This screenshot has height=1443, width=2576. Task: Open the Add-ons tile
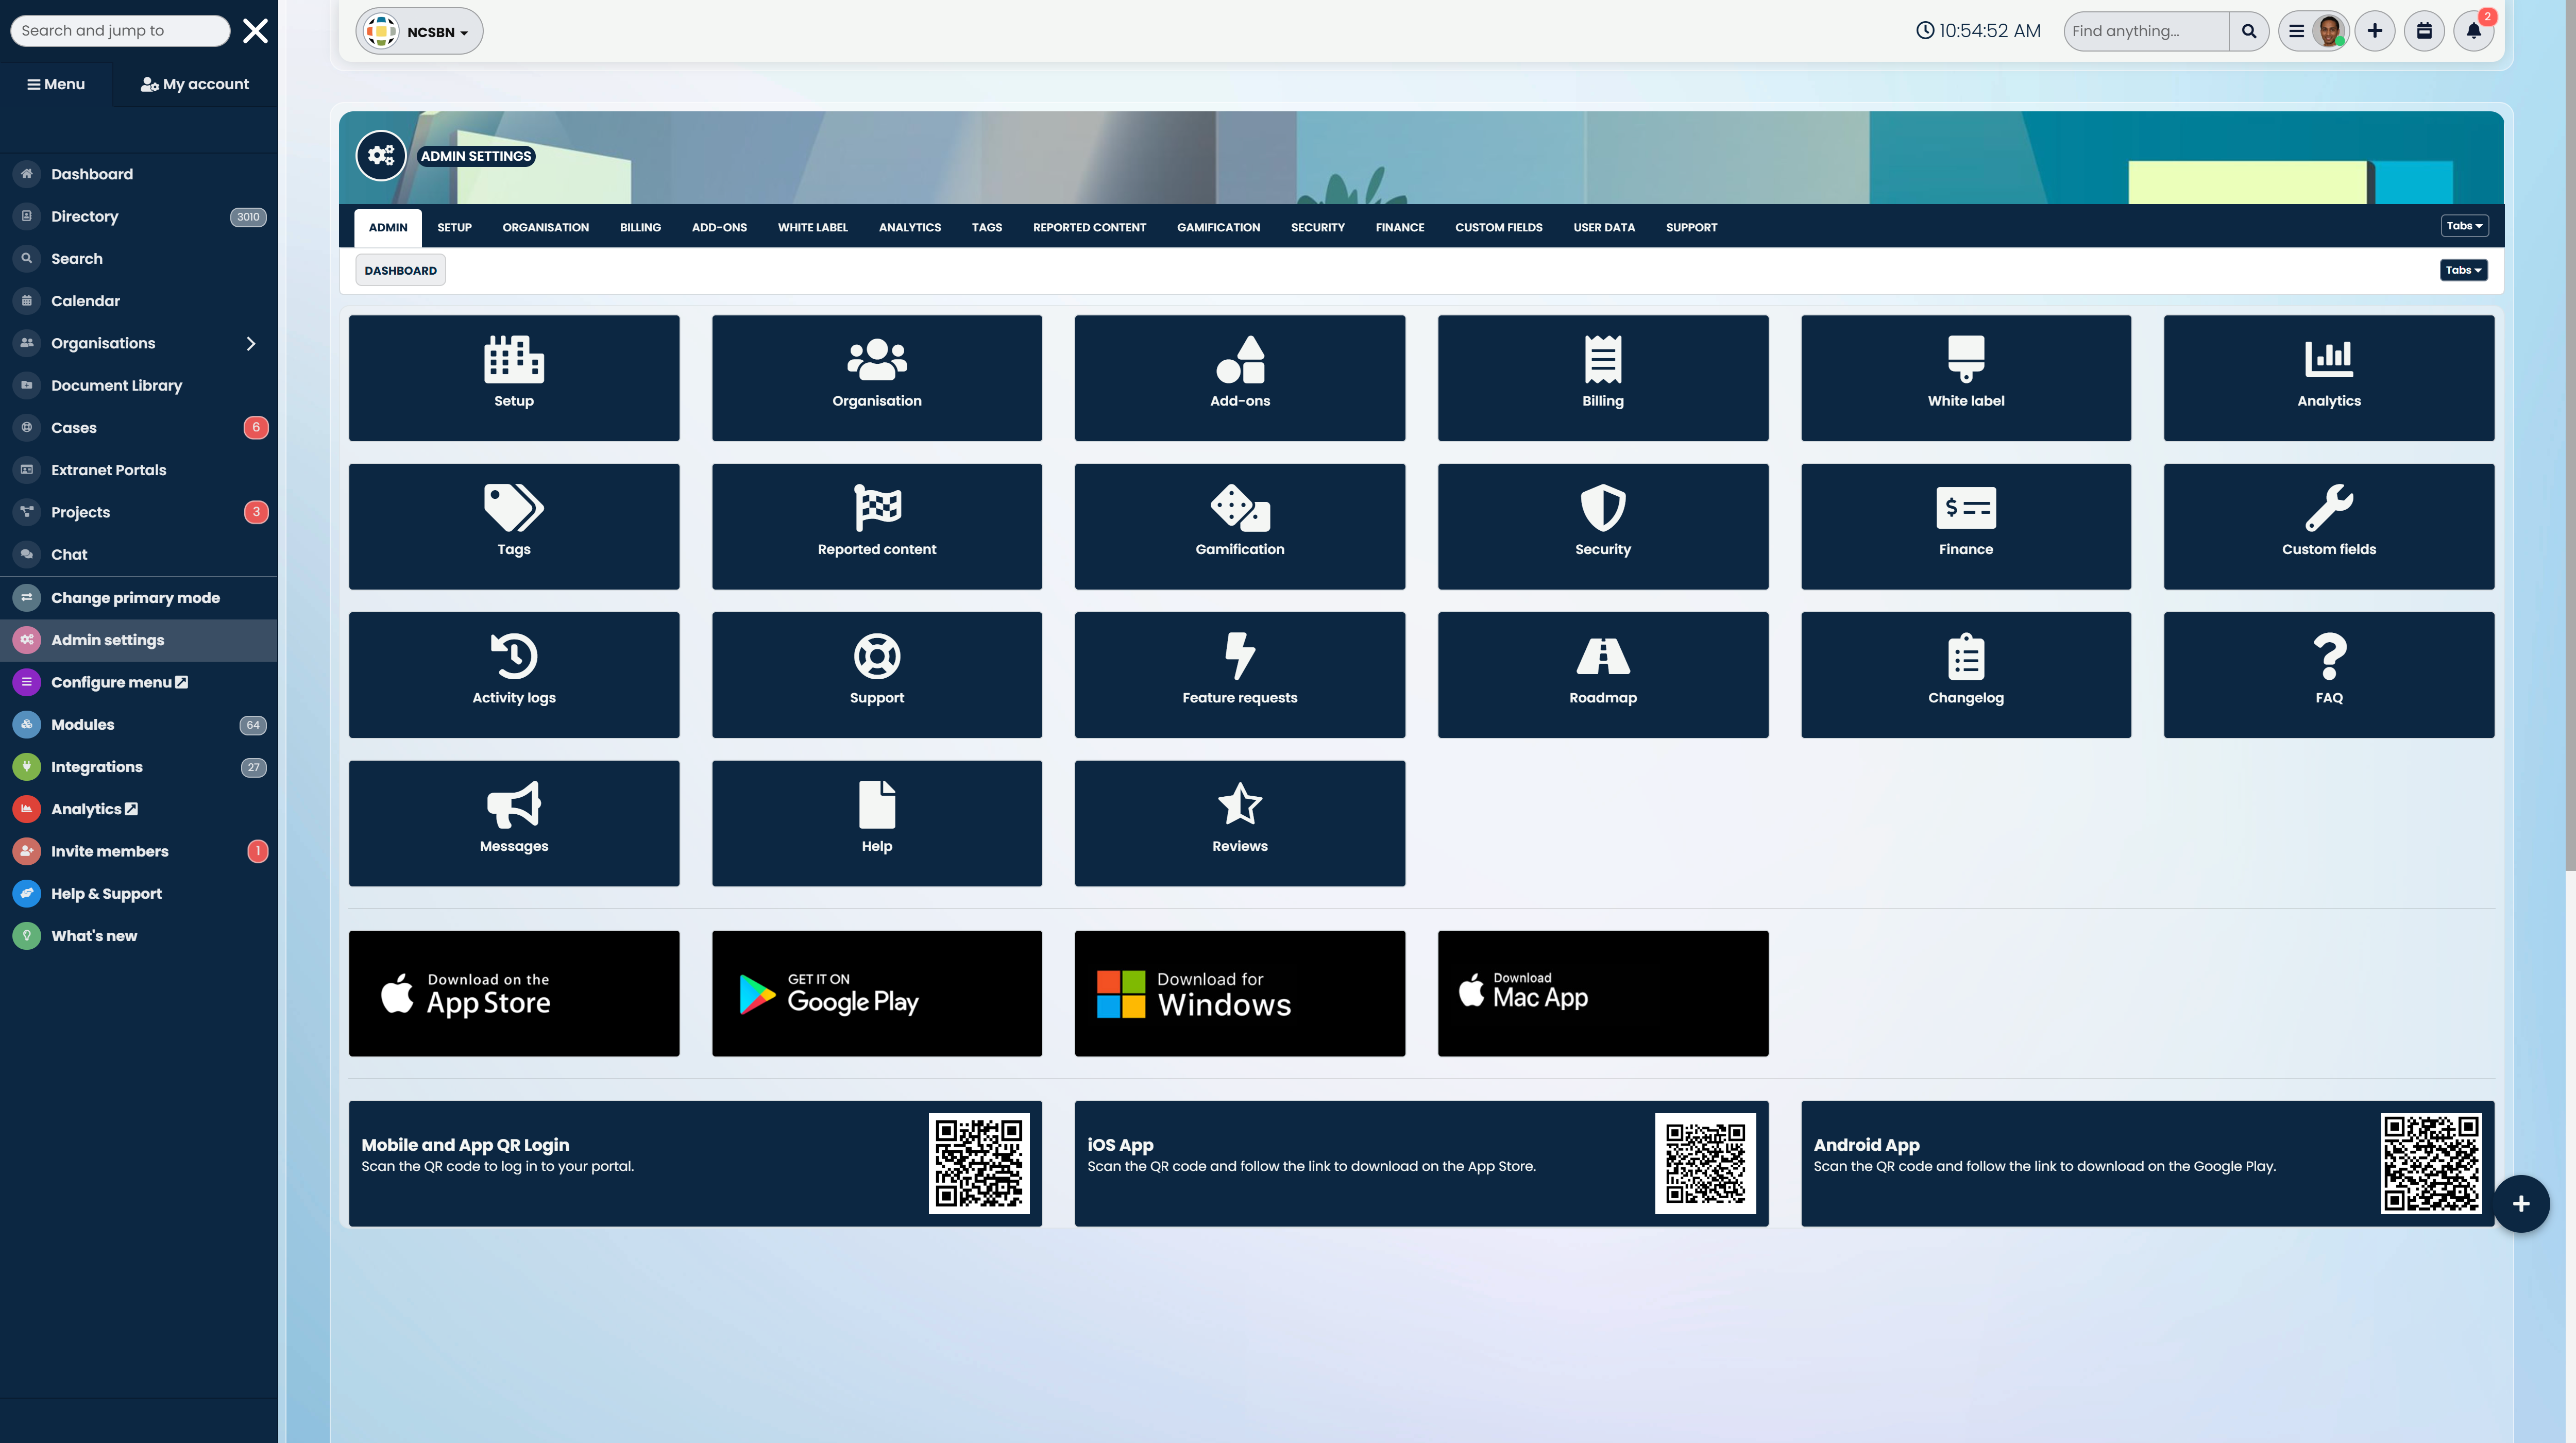(1240, 378)
